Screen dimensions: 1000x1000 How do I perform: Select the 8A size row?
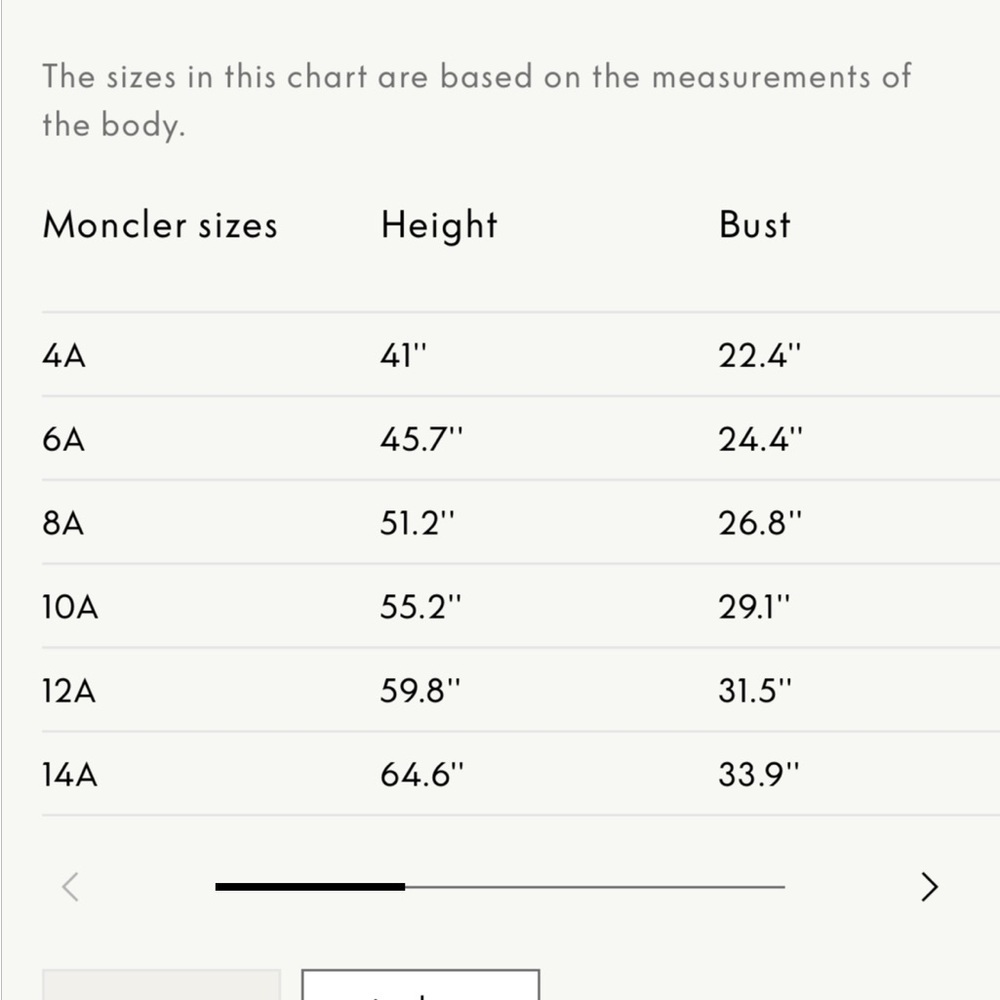pos(520,522)
